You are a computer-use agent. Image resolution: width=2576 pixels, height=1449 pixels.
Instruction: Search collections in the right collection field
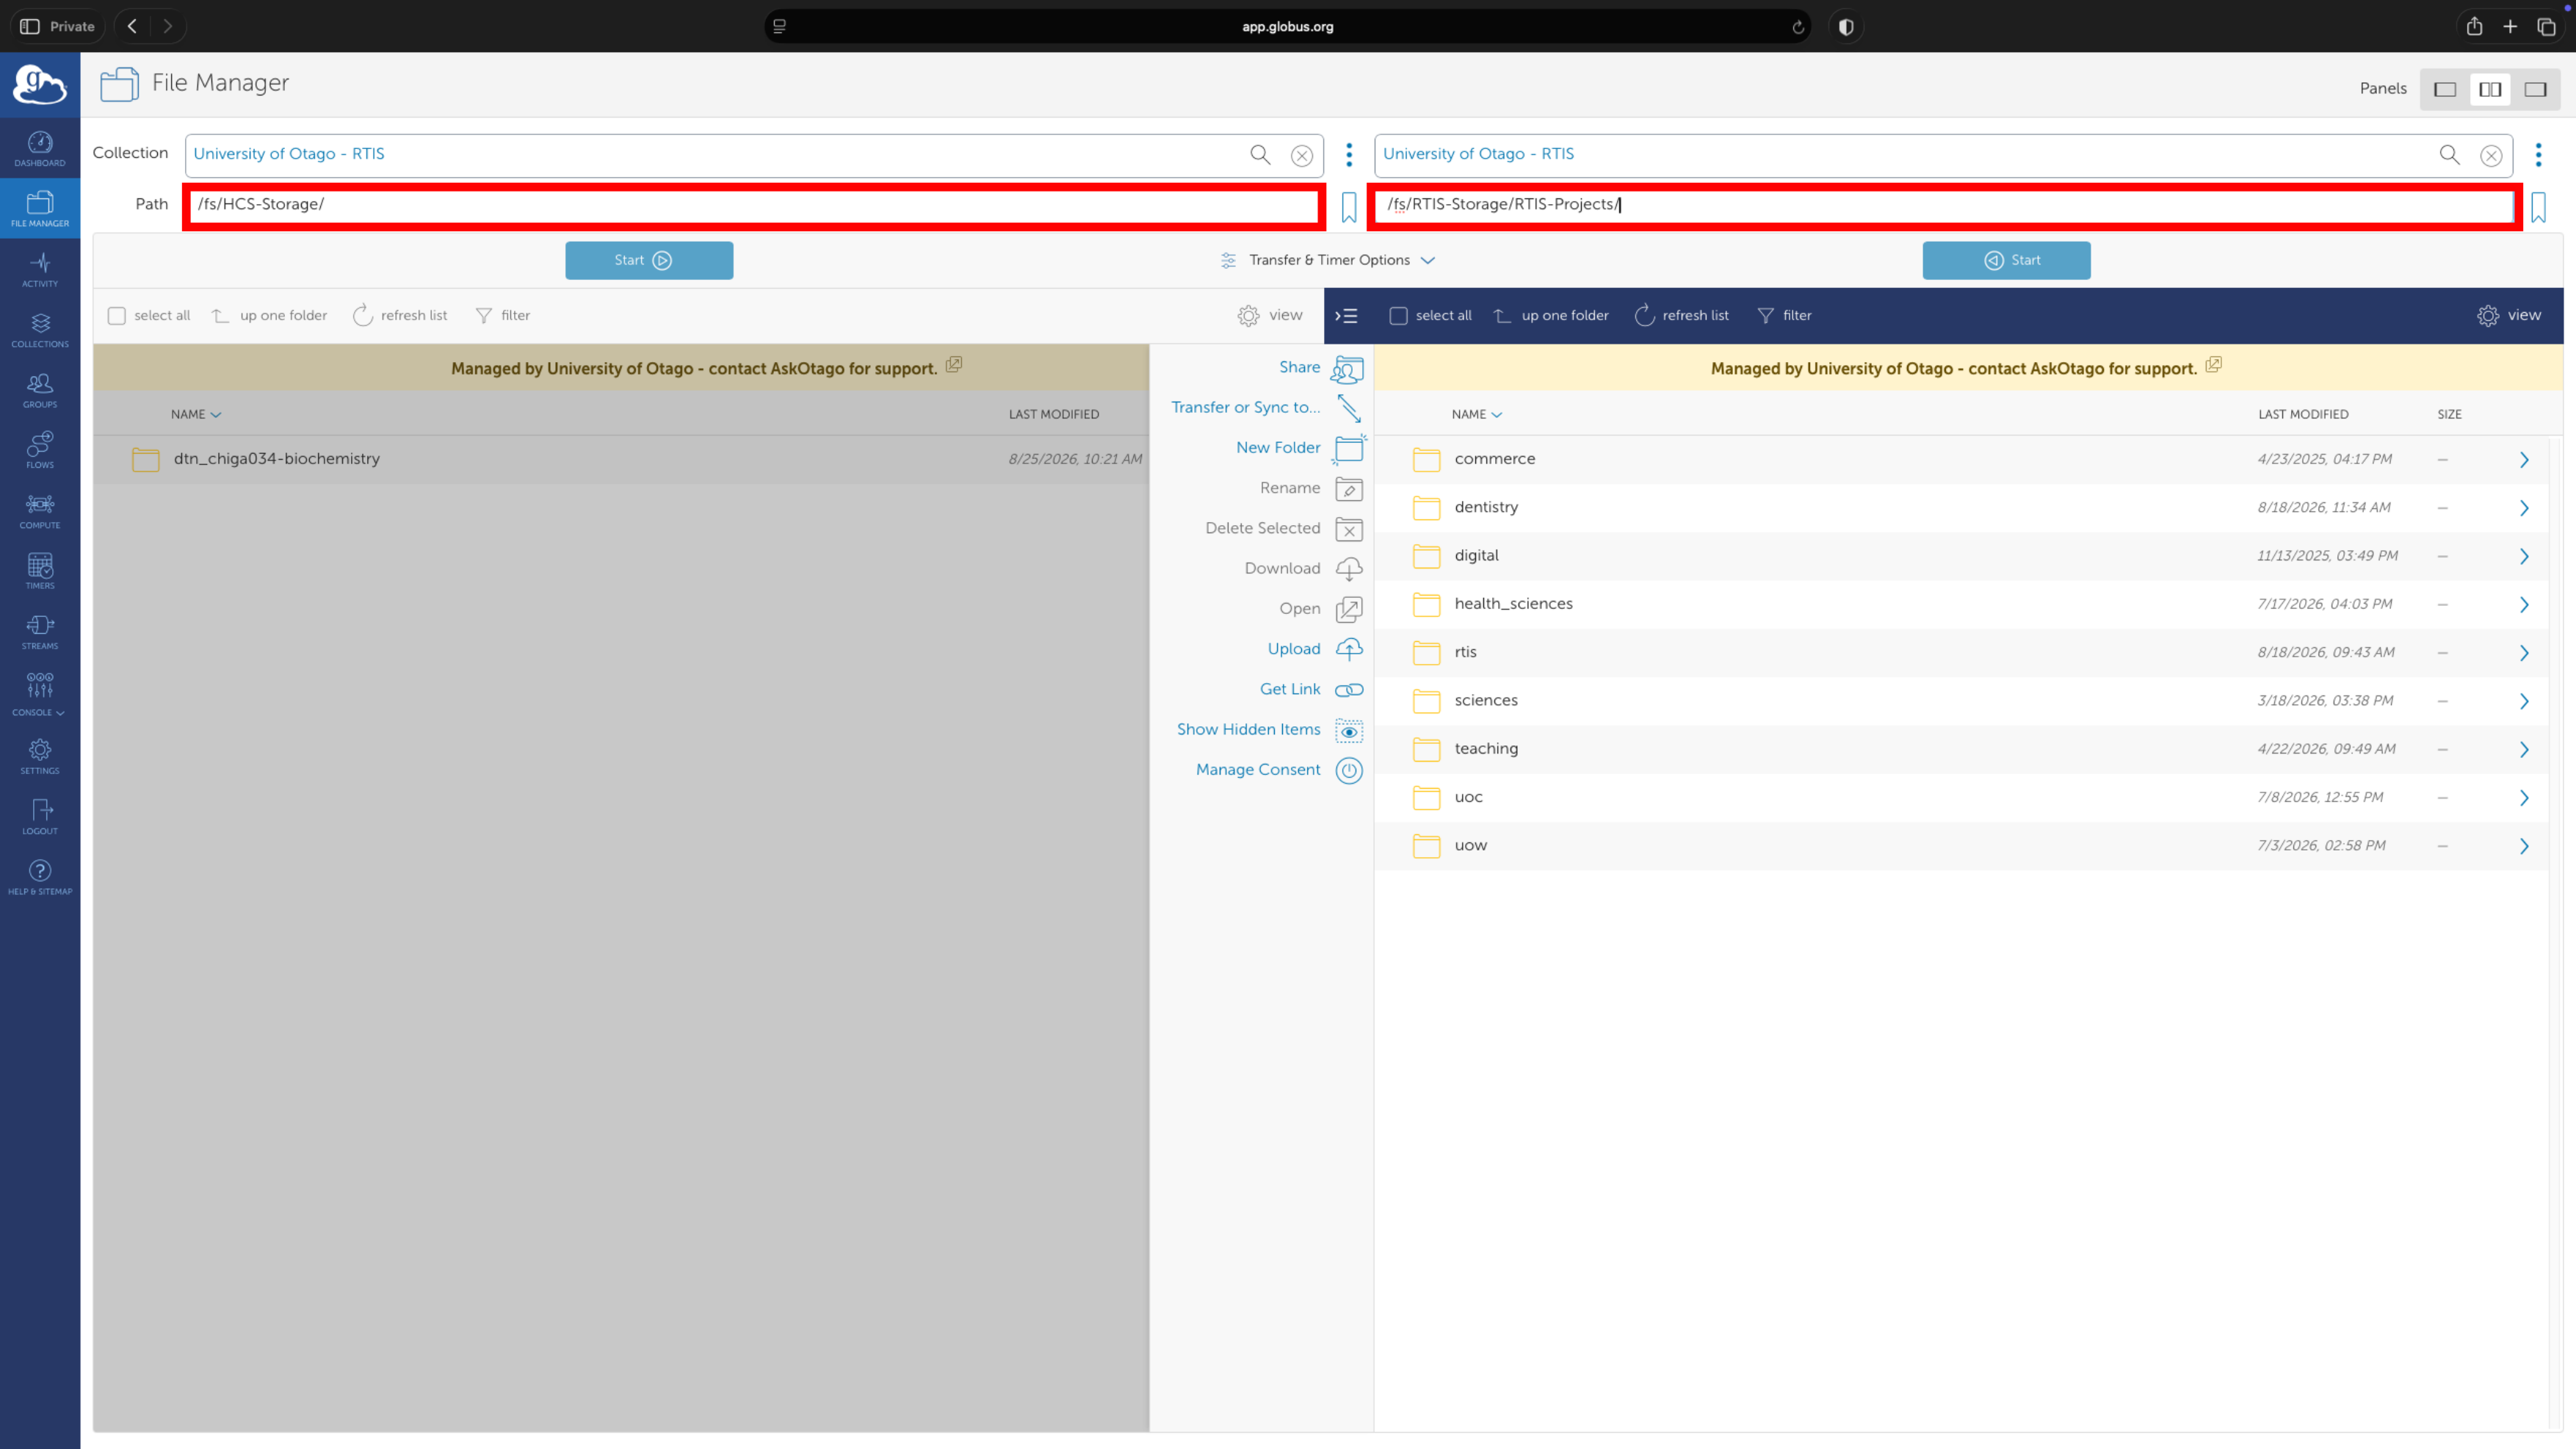[x=2449, y=154]
